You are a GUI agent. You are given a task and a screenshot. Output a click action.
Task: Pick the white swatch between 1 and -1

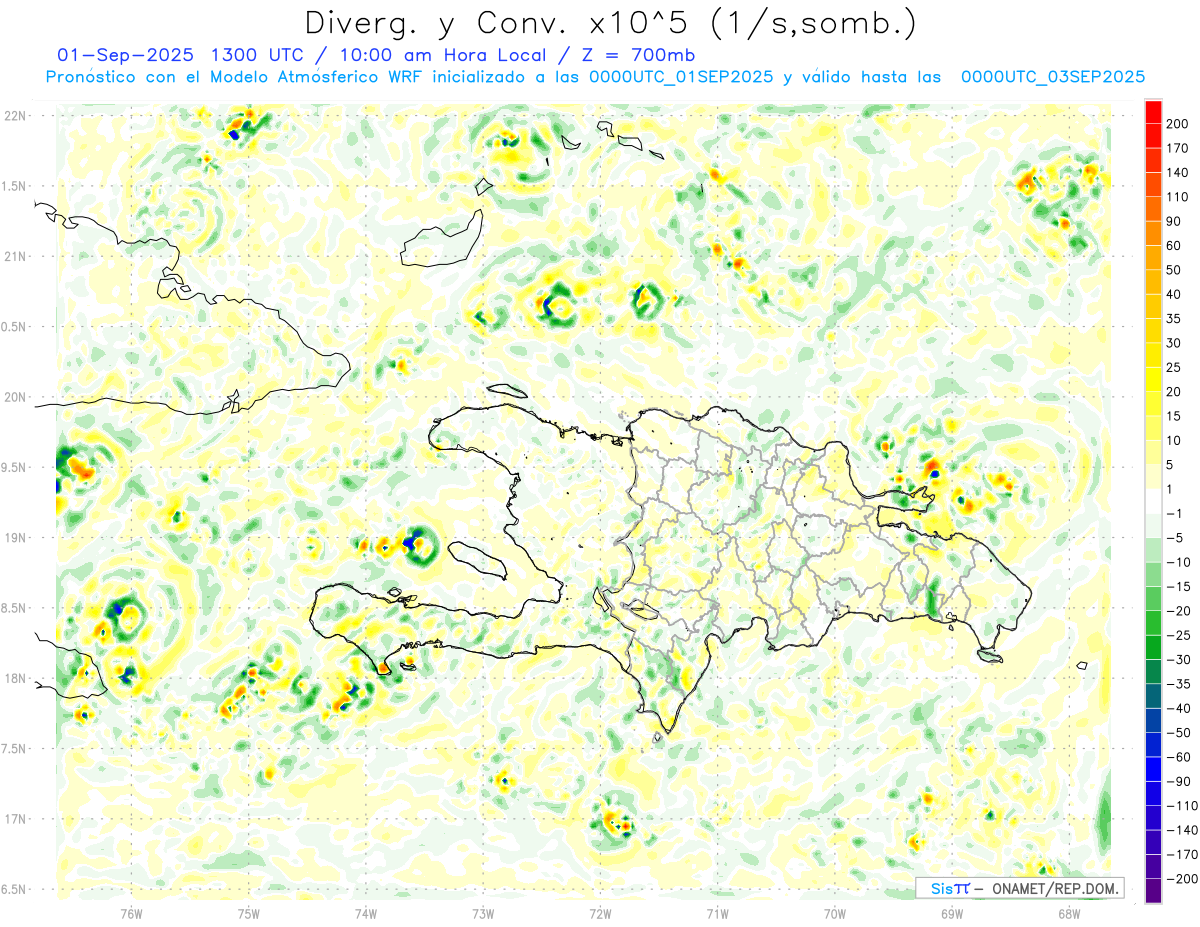tap(1153, 502)
